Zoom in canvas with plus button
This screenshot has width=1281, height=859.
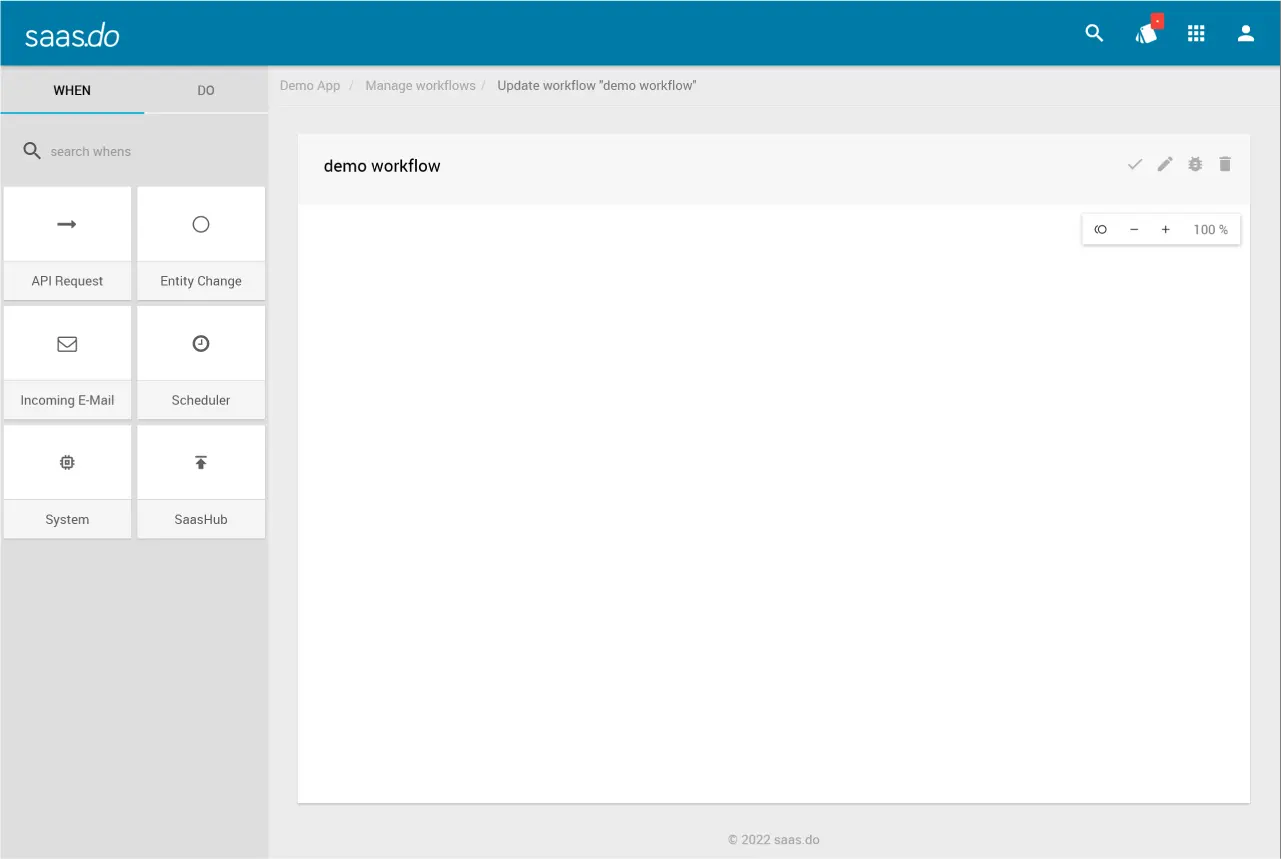[1165, 230]
